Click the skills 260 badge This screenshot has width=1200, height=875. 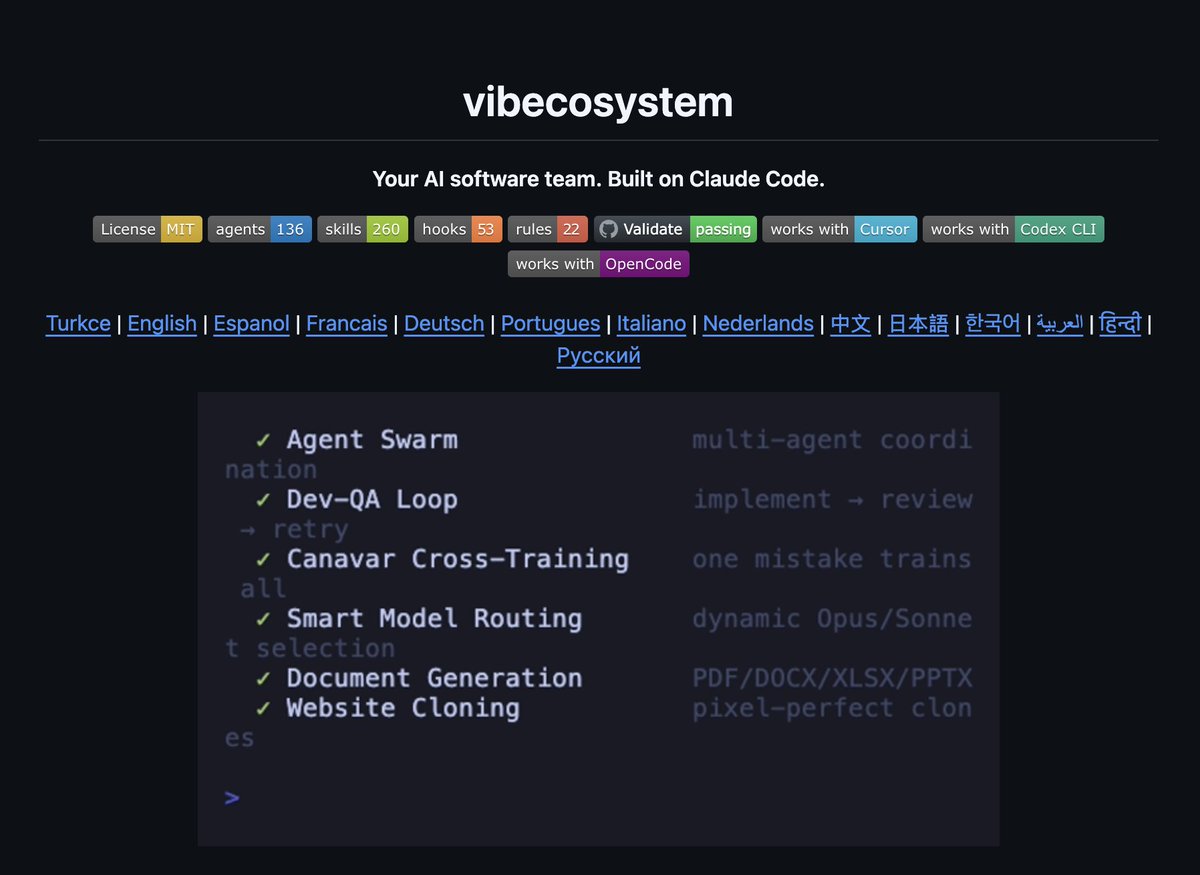[363, 229]
